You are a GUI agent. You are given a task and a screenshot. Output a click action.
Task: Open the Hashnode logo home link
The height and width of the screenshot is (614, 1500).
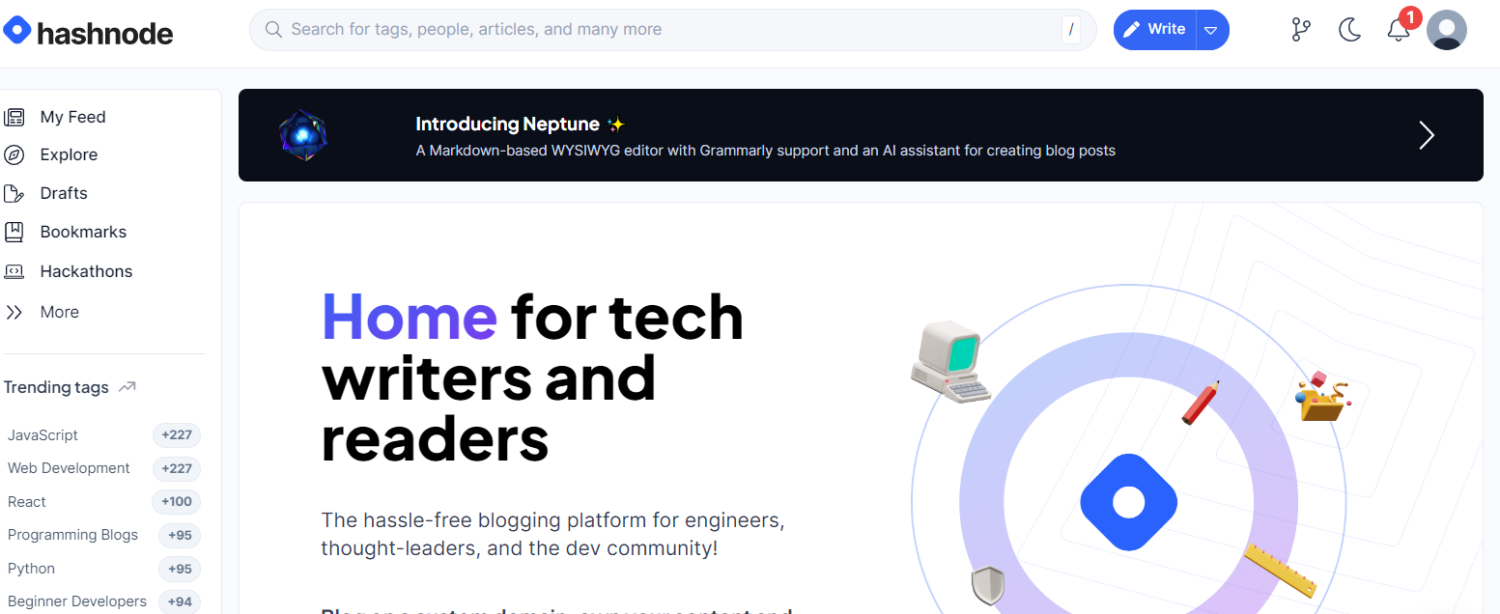pos(88,32)
